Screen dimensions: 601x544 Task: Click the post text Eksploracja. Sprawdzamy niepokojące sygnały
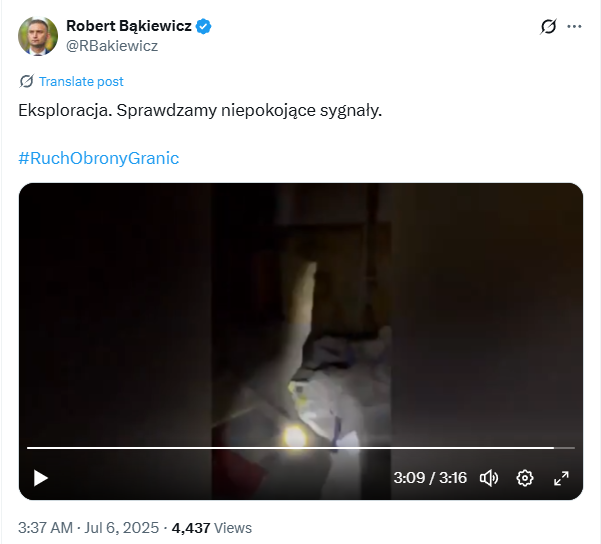(200, 110)
